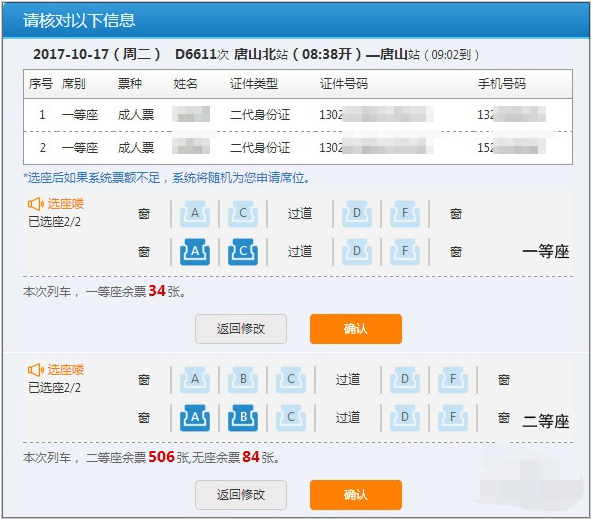Image resolution: width=593 pixels, height=520 pixels.
Task: Deselect seat B in second-class bottom row
Action: coord(243,418)
